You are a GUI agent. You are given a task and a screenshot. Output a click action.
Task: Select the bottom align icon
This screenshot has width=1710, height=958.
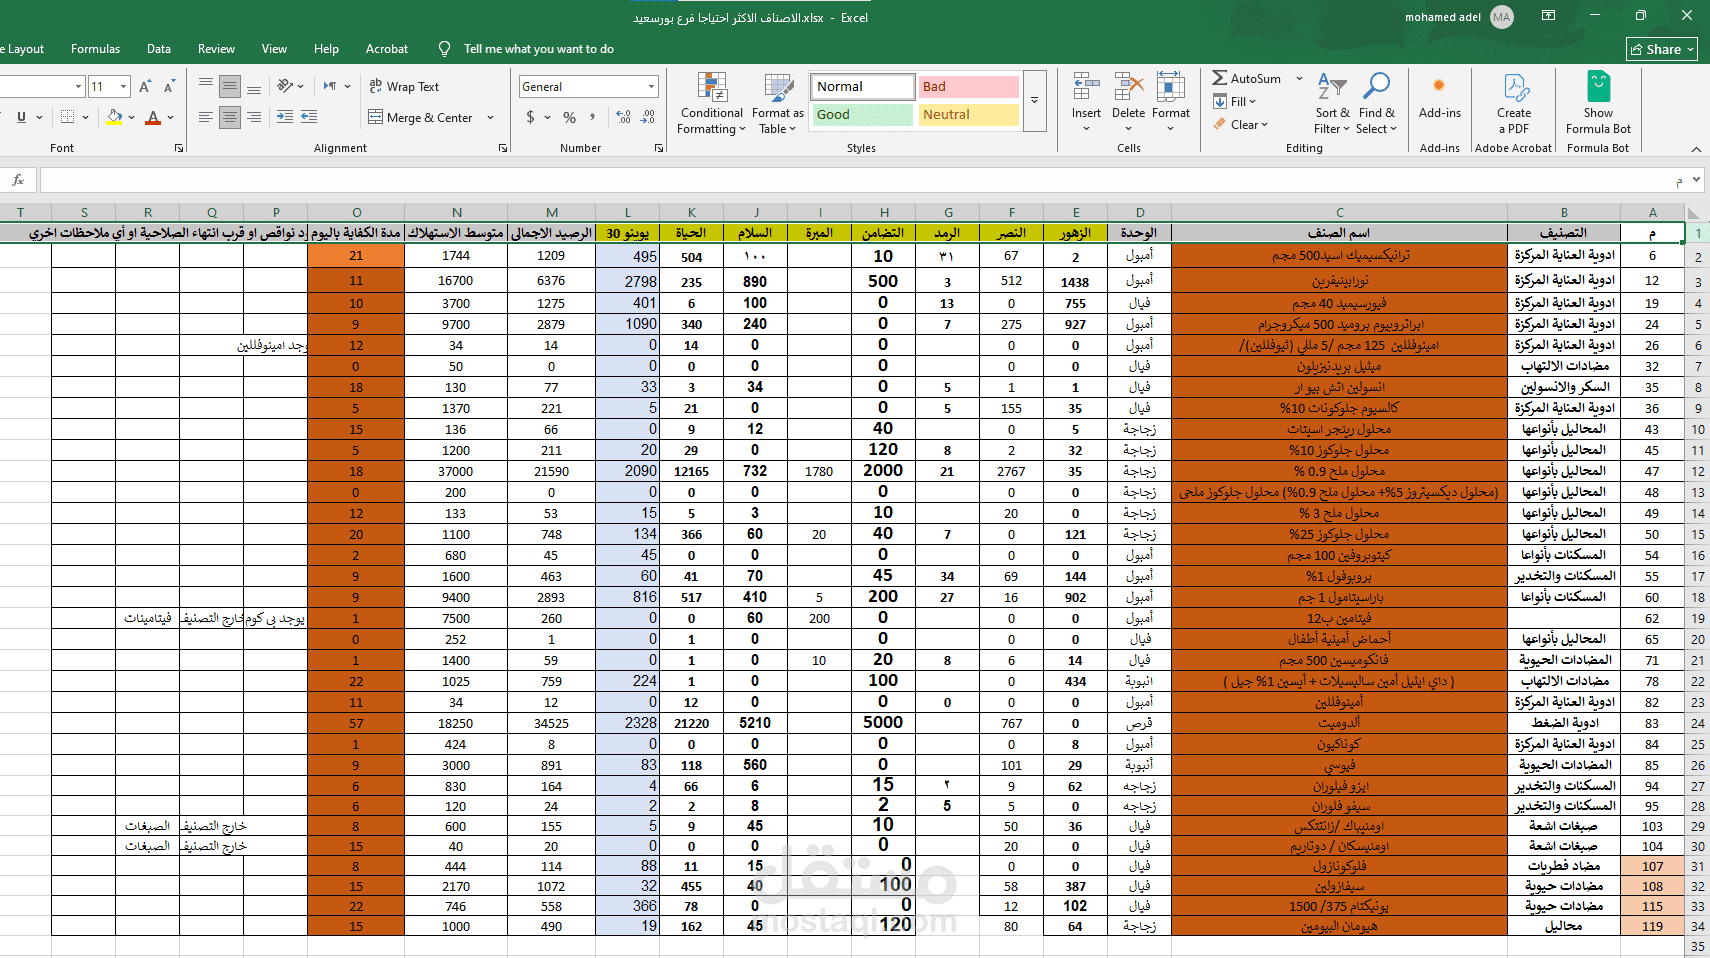254,86
